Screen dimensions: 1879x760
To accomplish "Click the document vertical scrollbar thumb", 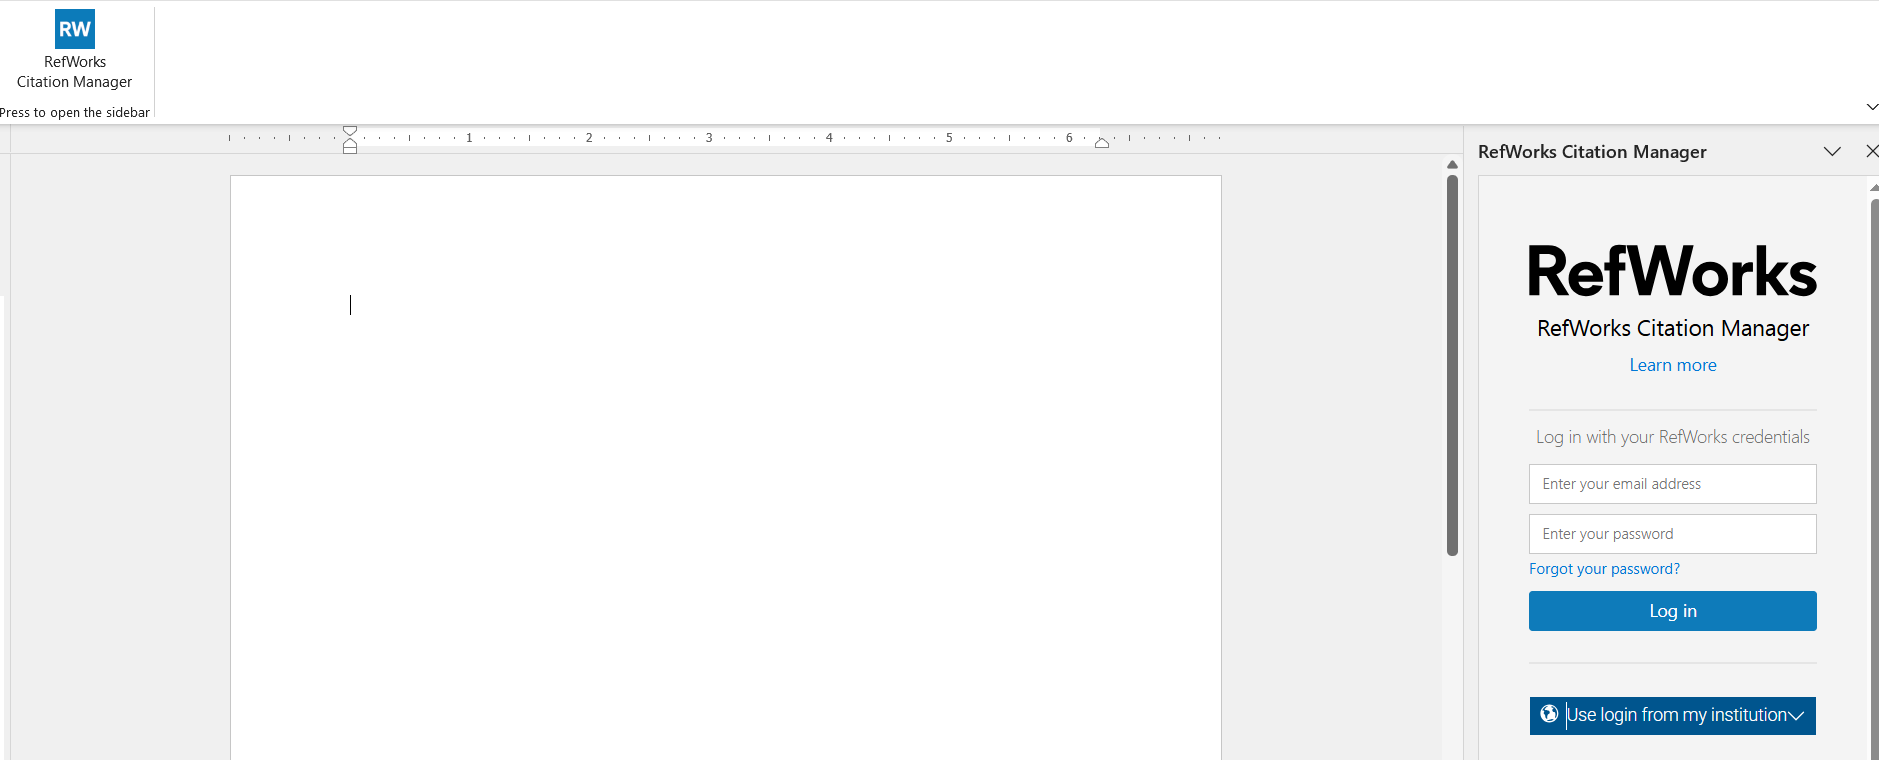I will pyautogui.click(x=1452, y=365).
